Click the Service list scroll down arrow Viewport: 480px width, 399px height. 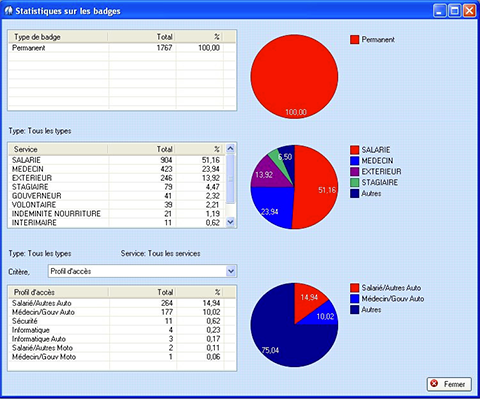230,222
